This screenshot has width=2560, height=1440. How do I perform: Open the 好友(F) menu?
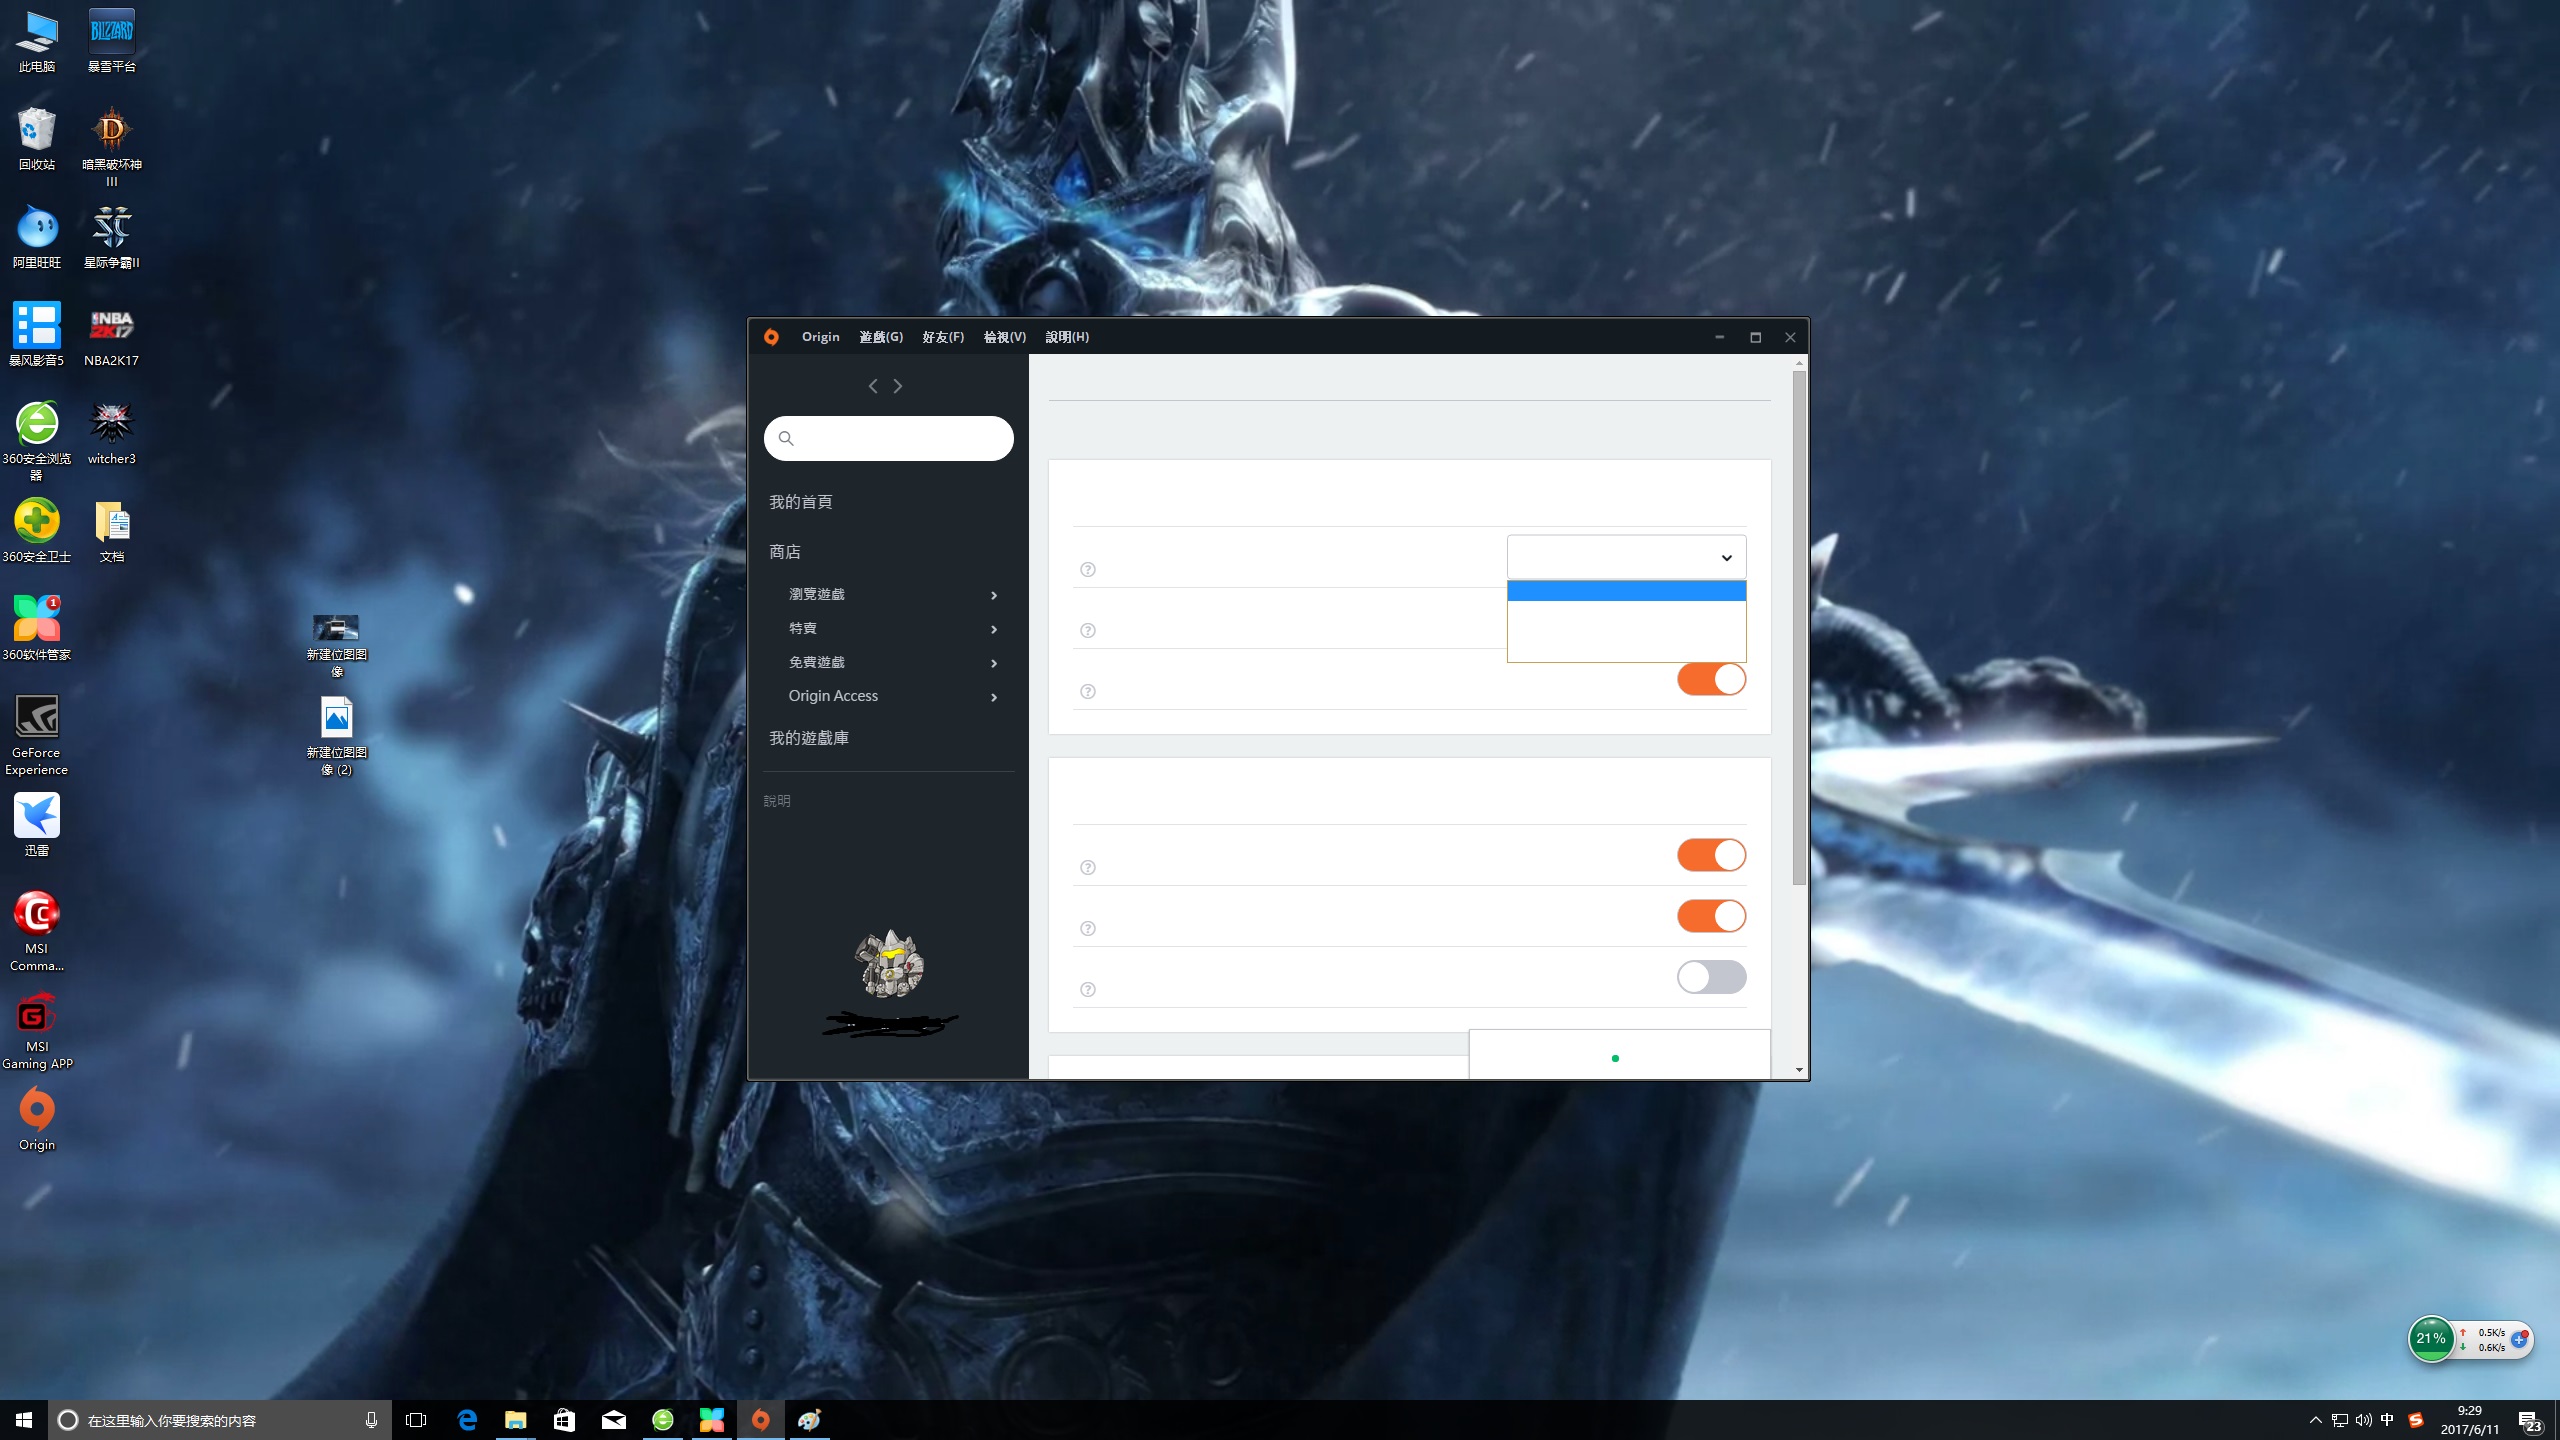tap(942, 337)
